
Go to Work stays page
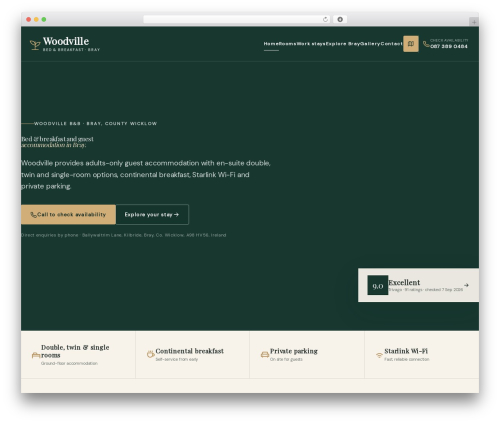(x=311, y=44)
